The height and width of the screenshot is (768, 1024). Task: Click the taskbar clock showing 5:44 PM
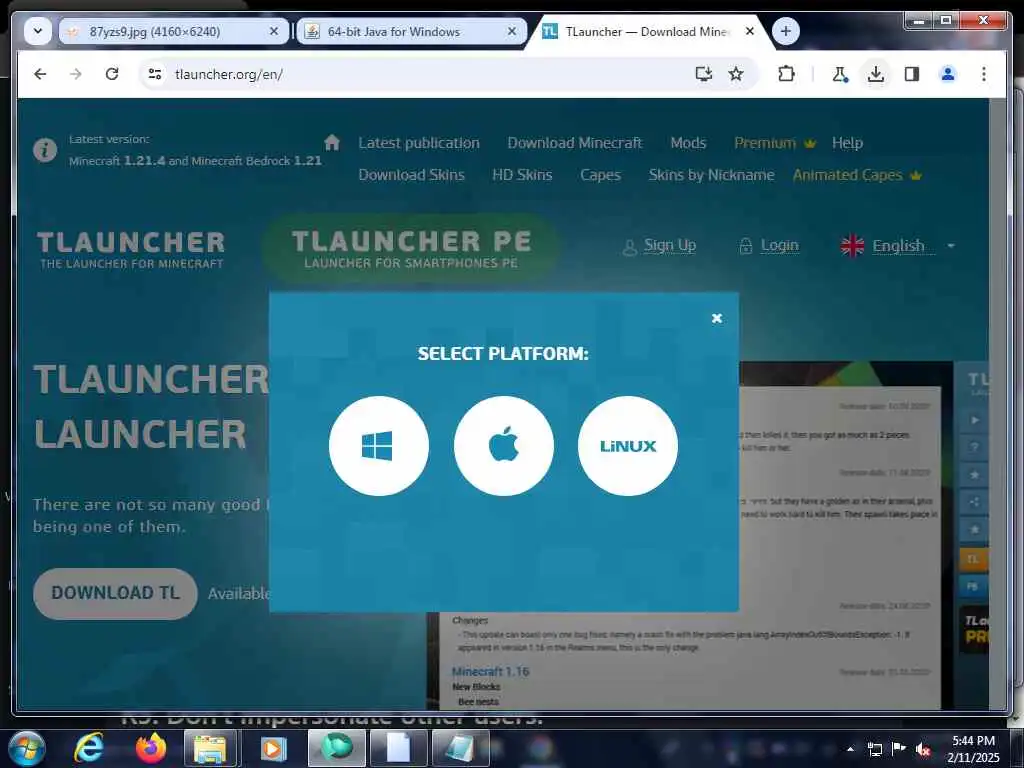(x=973, y=749)
